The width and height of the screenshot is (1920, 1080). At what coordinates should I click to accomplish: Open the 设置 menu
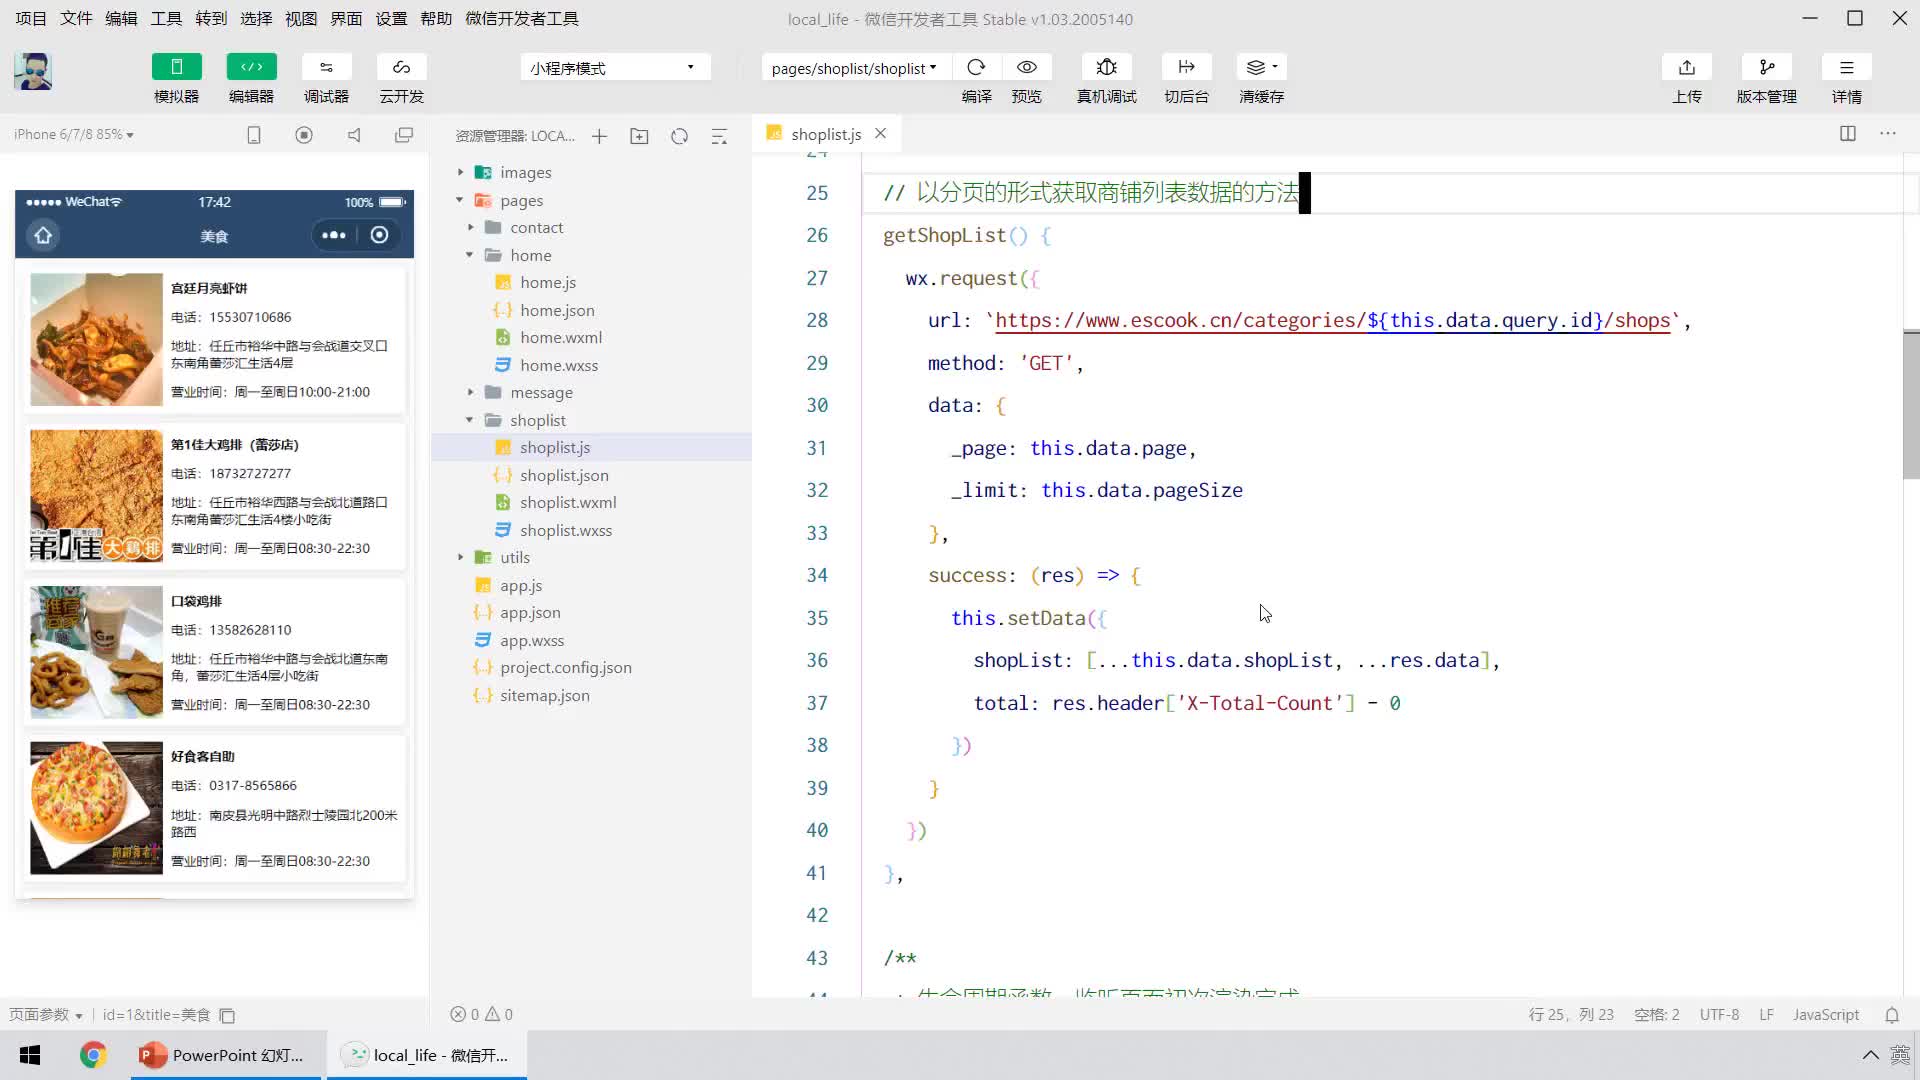point(391,18)
